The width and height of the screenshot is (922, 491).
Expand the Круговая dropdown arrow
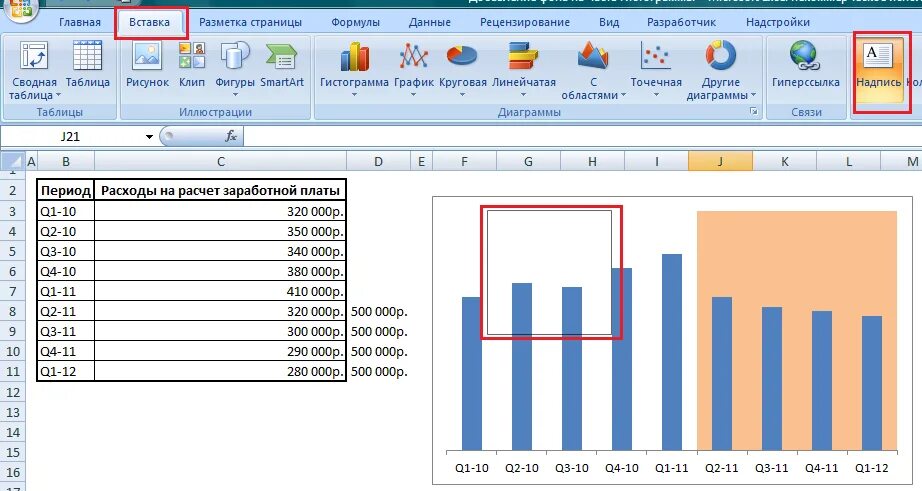click(462, 95)
